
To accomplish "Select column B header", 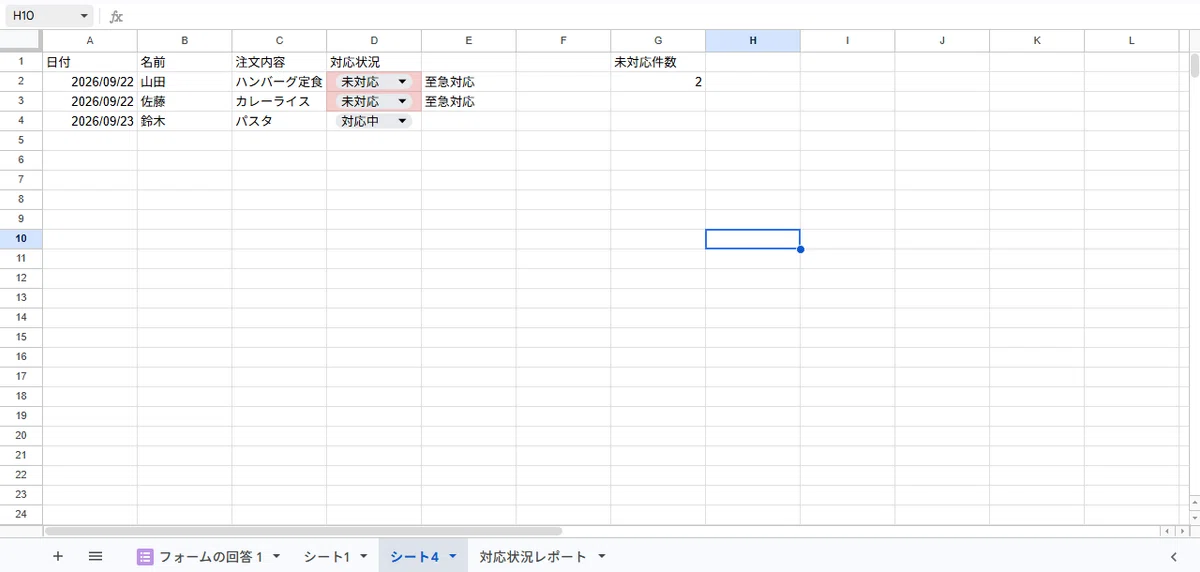I will click(x=185, y=40).
